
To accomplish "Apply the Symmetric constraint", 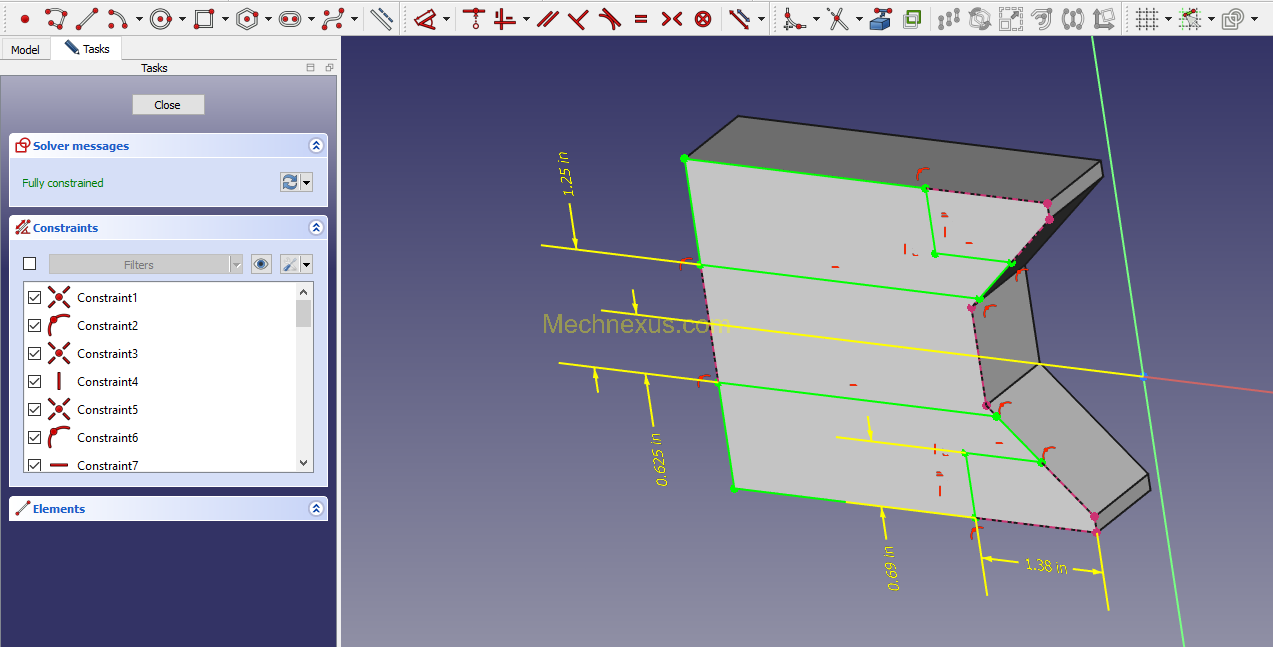I will (x=672, y=18).
